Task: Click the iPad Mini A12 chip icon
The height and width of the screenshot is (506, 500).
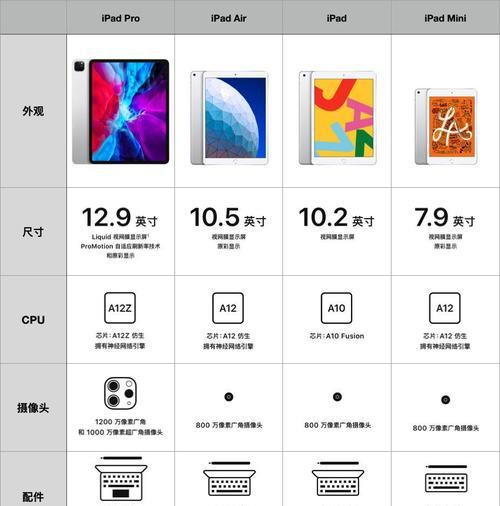Action: click(445, 308)
